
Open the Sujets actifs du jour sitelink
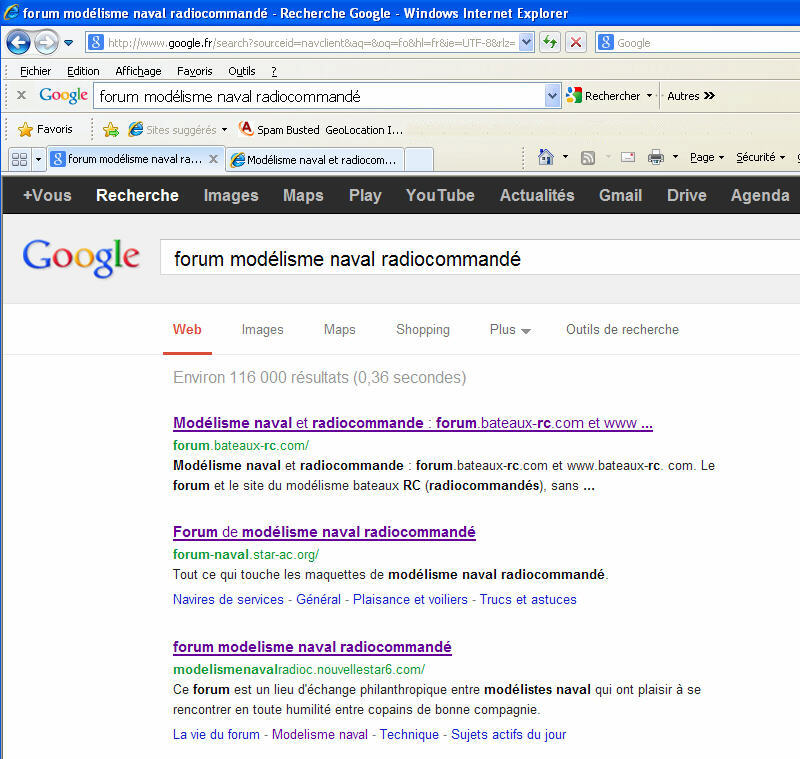[x=509, y=735]
